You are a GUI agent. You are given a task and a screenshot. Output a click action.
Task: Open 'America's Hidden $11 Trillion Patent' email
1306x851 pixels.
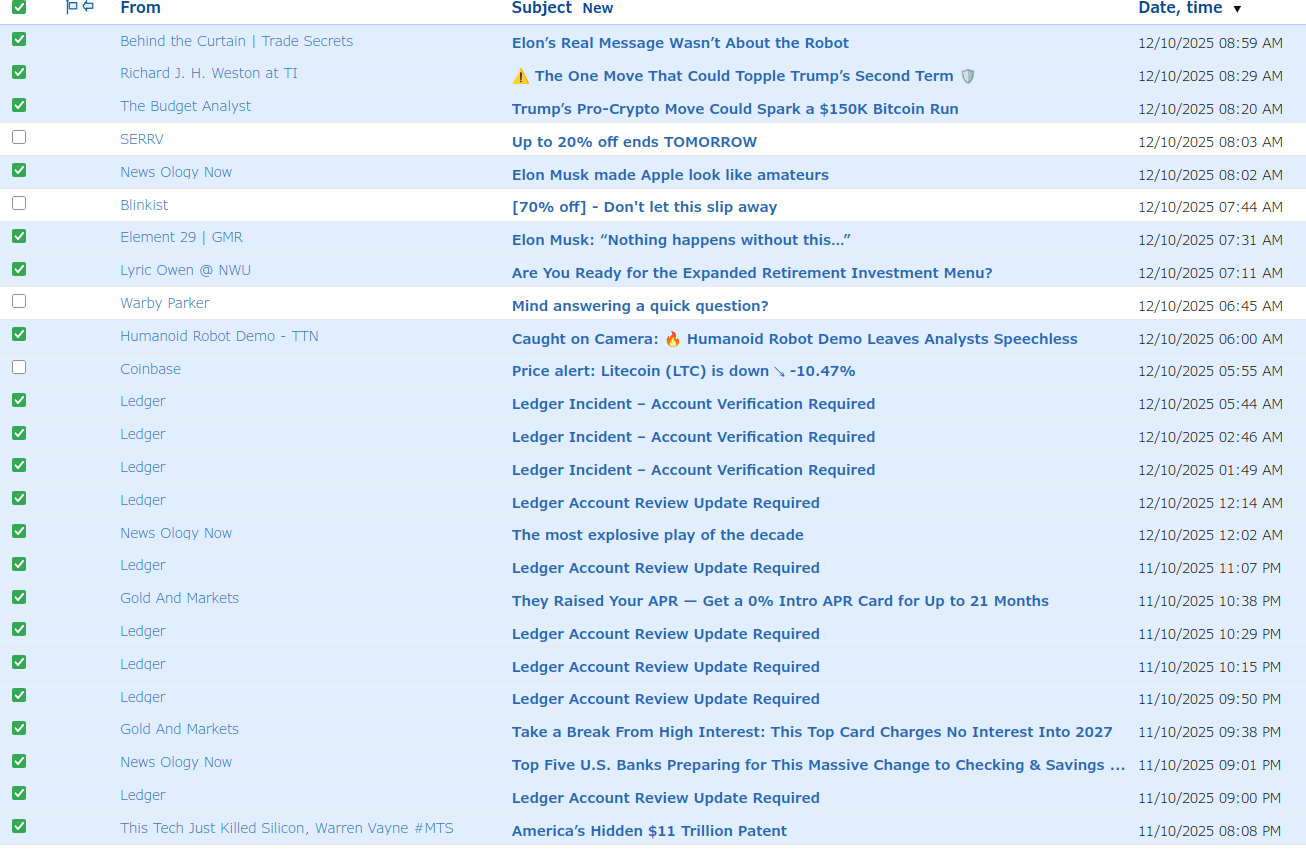(649, 831)
